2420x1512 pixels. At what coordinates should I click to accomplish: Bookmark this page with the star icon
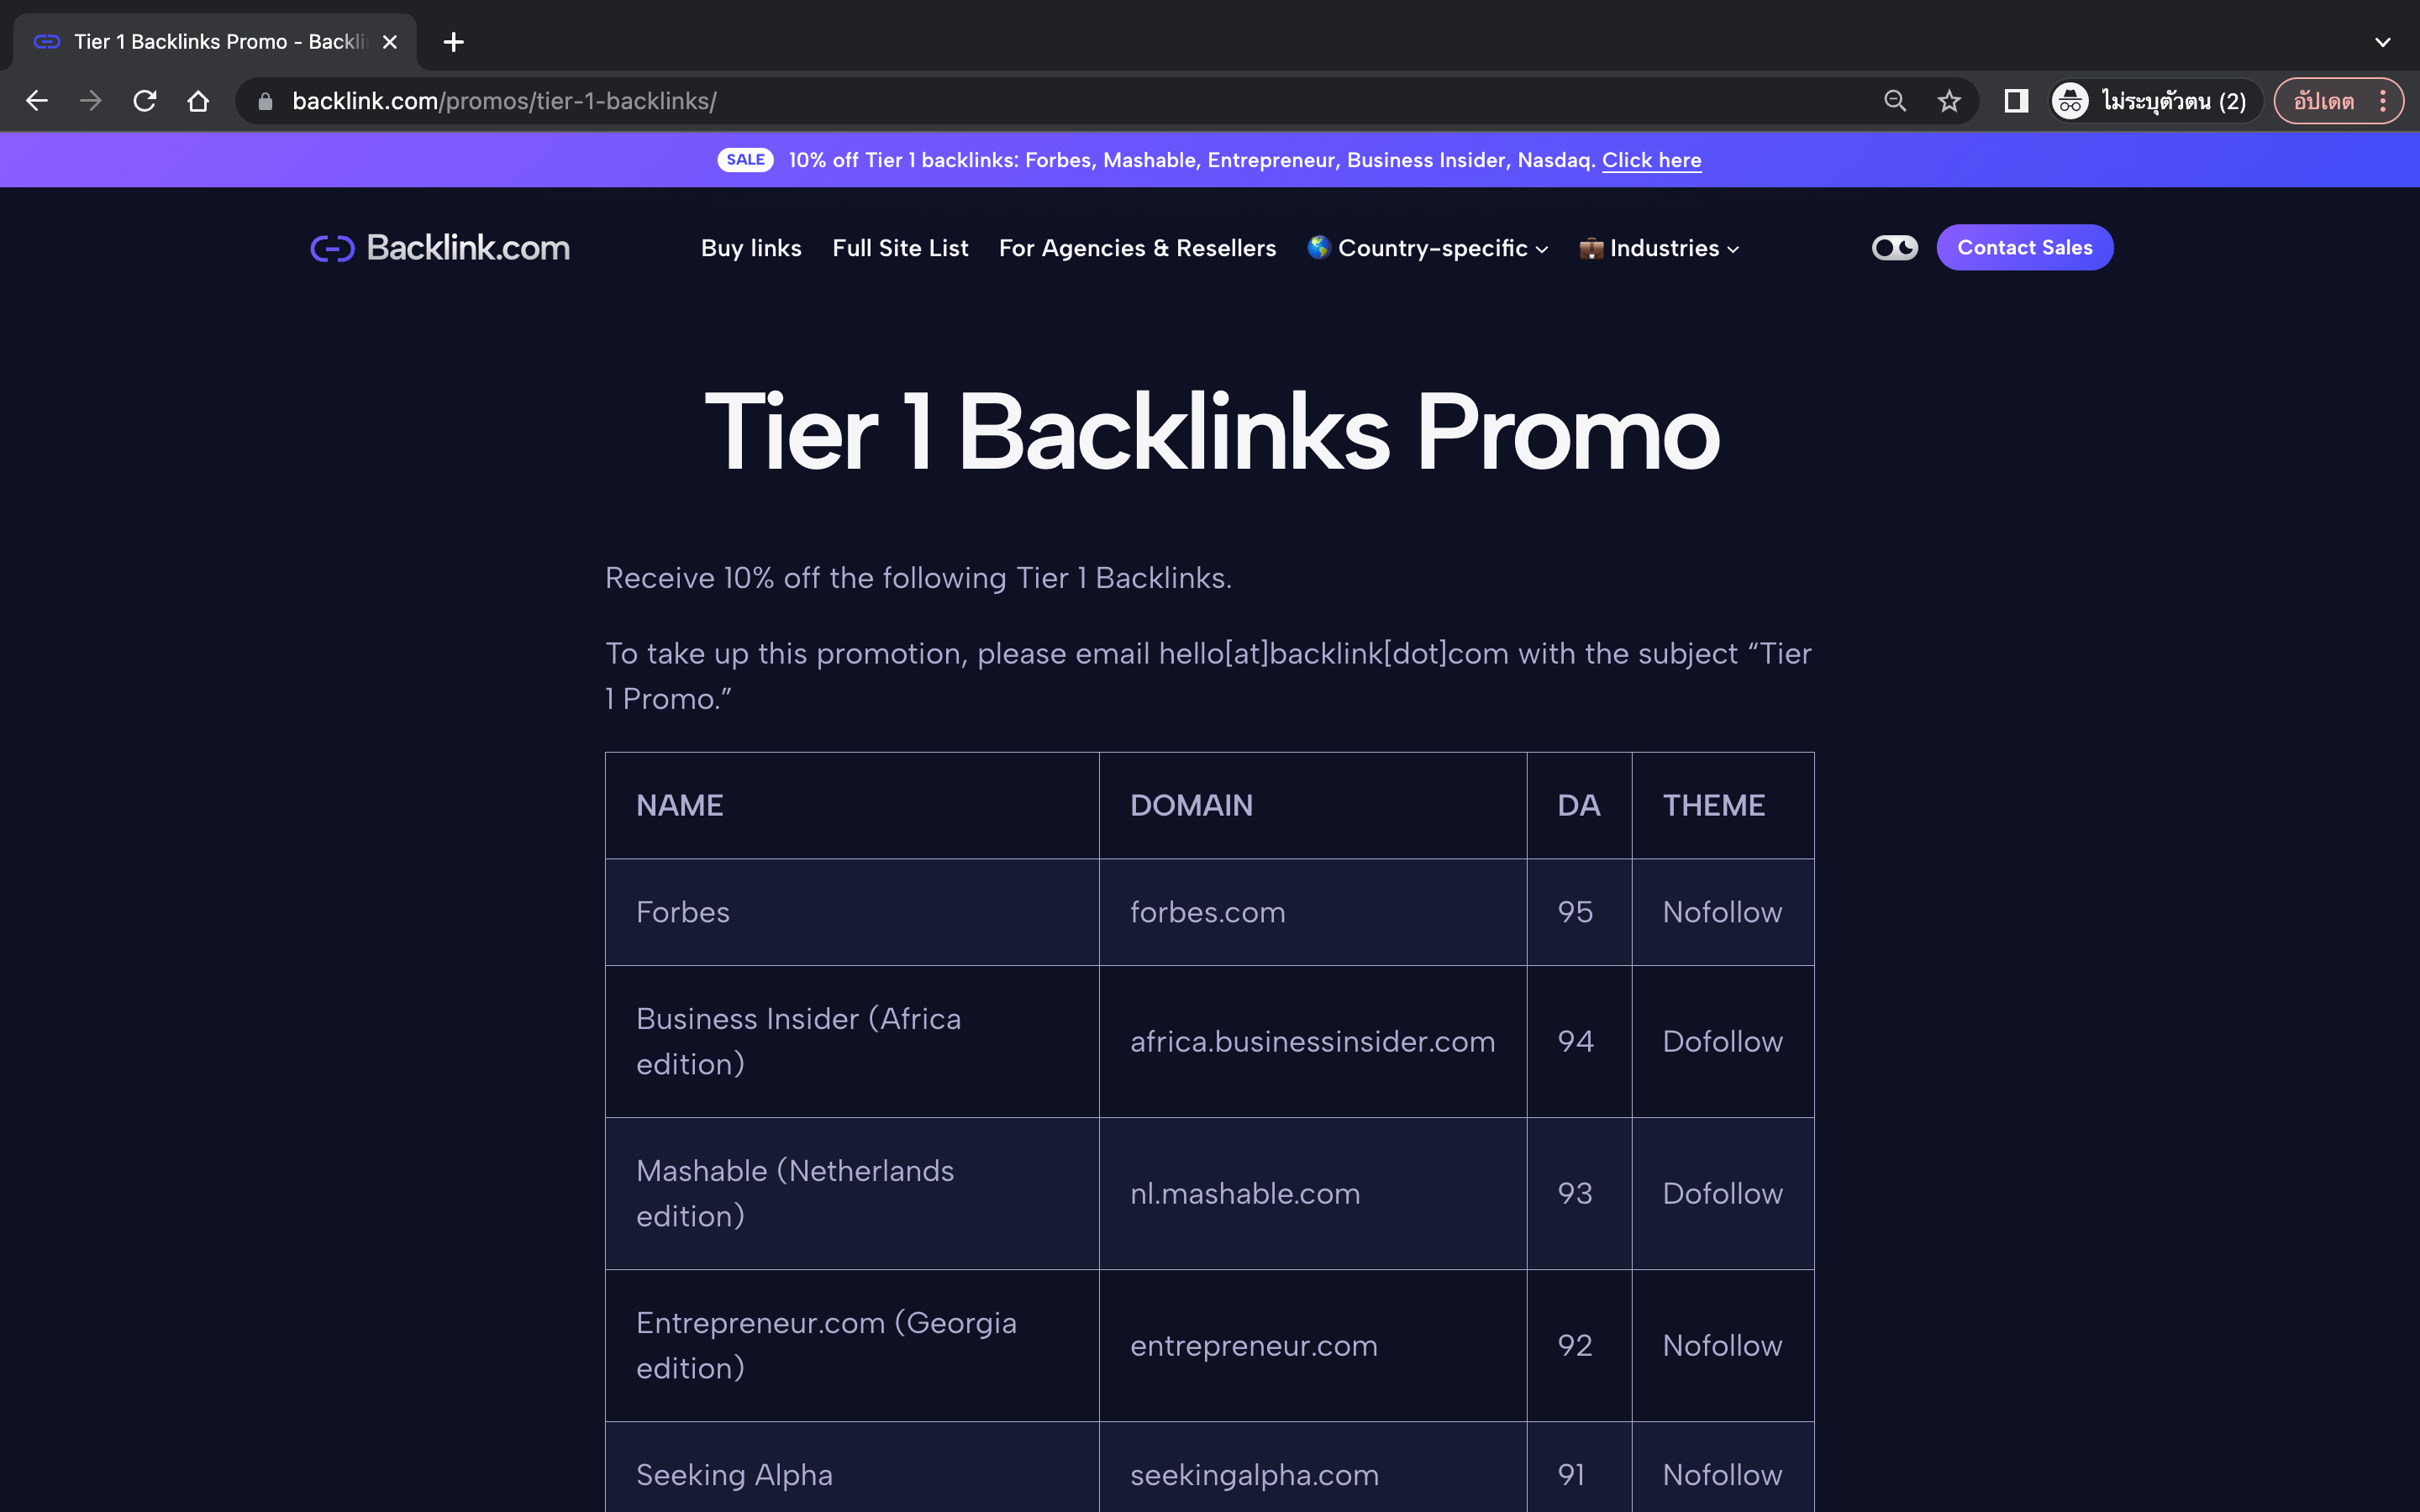coord(1949,101)
